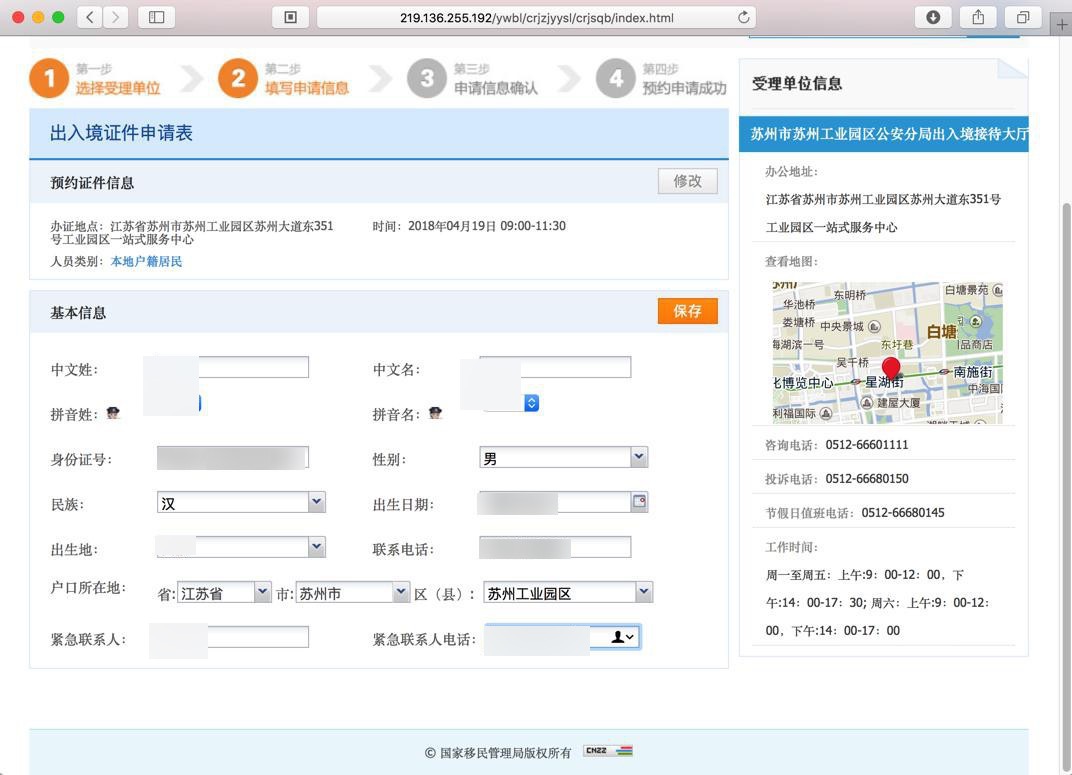This screenshot has height=775, width=1072.
Task: Open Reader view icon beside address bar
Action: (x=291, y=17)
